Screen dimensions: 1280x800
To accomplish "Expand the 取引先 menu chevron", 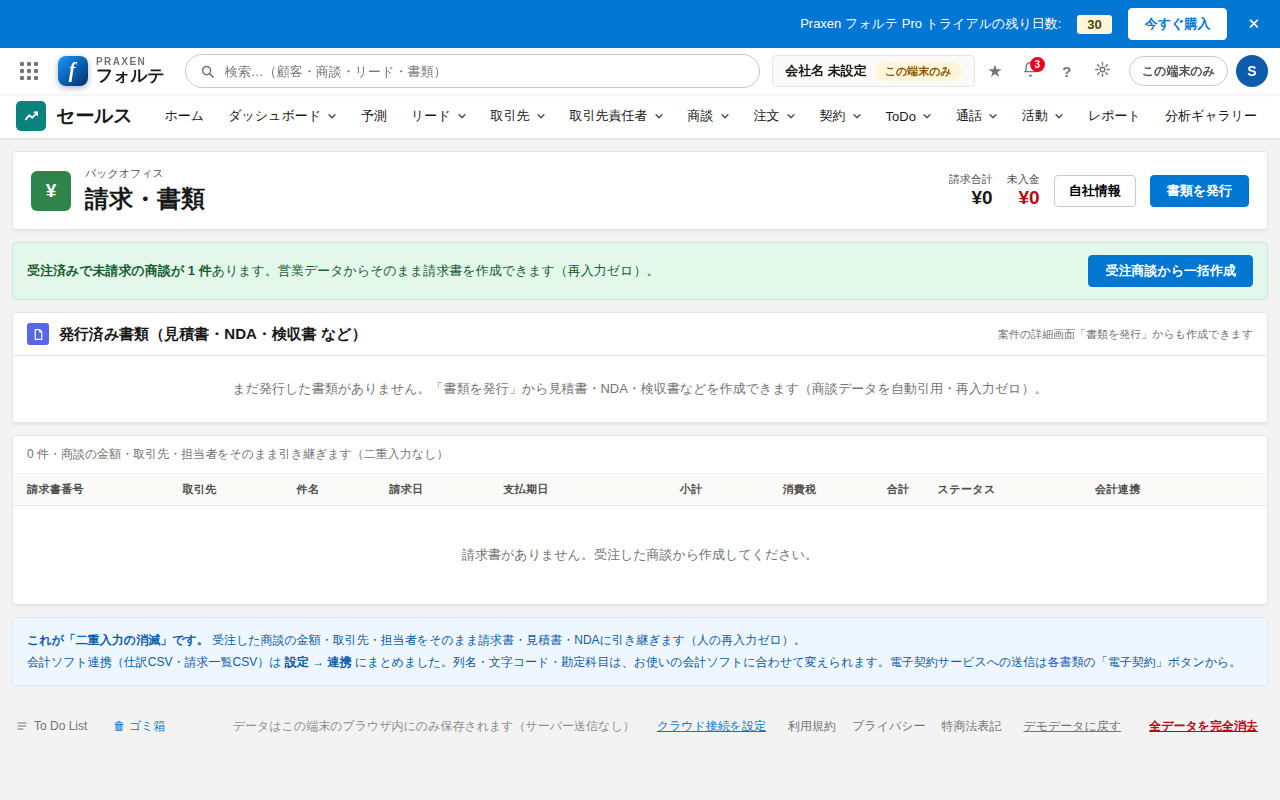I will tap(541, 116).
